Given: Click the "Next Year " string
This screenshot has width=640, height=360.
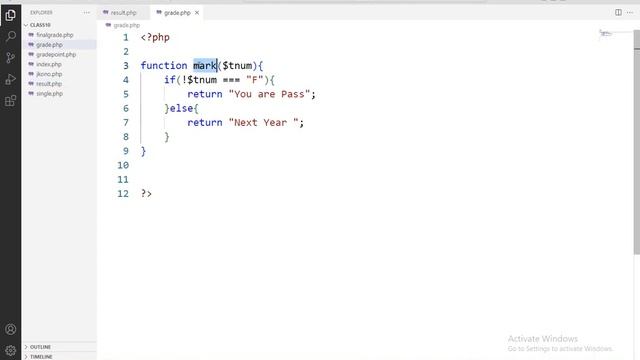Looking at the screenshot, I should 264,123.
